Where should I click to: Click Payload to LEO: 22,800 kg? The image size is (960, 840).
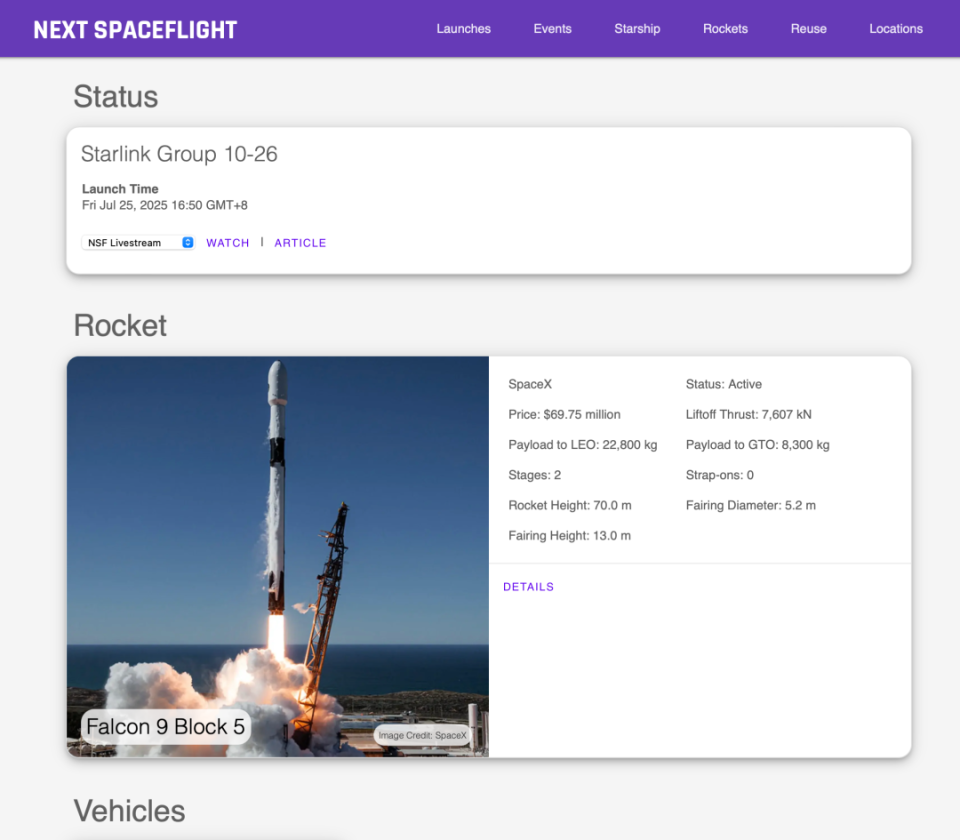[583, 444]
